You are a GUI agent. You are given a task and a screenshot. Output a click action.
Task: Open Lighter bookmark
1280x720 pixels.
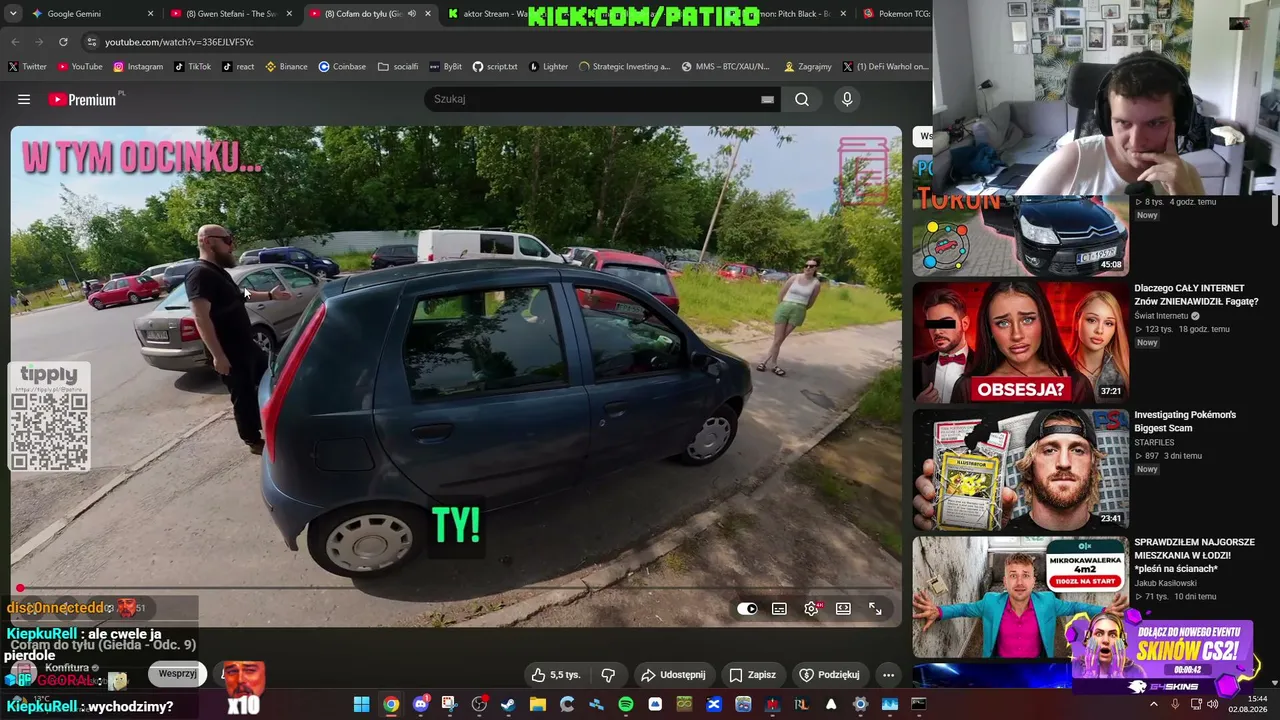click(x=548, y=67)
